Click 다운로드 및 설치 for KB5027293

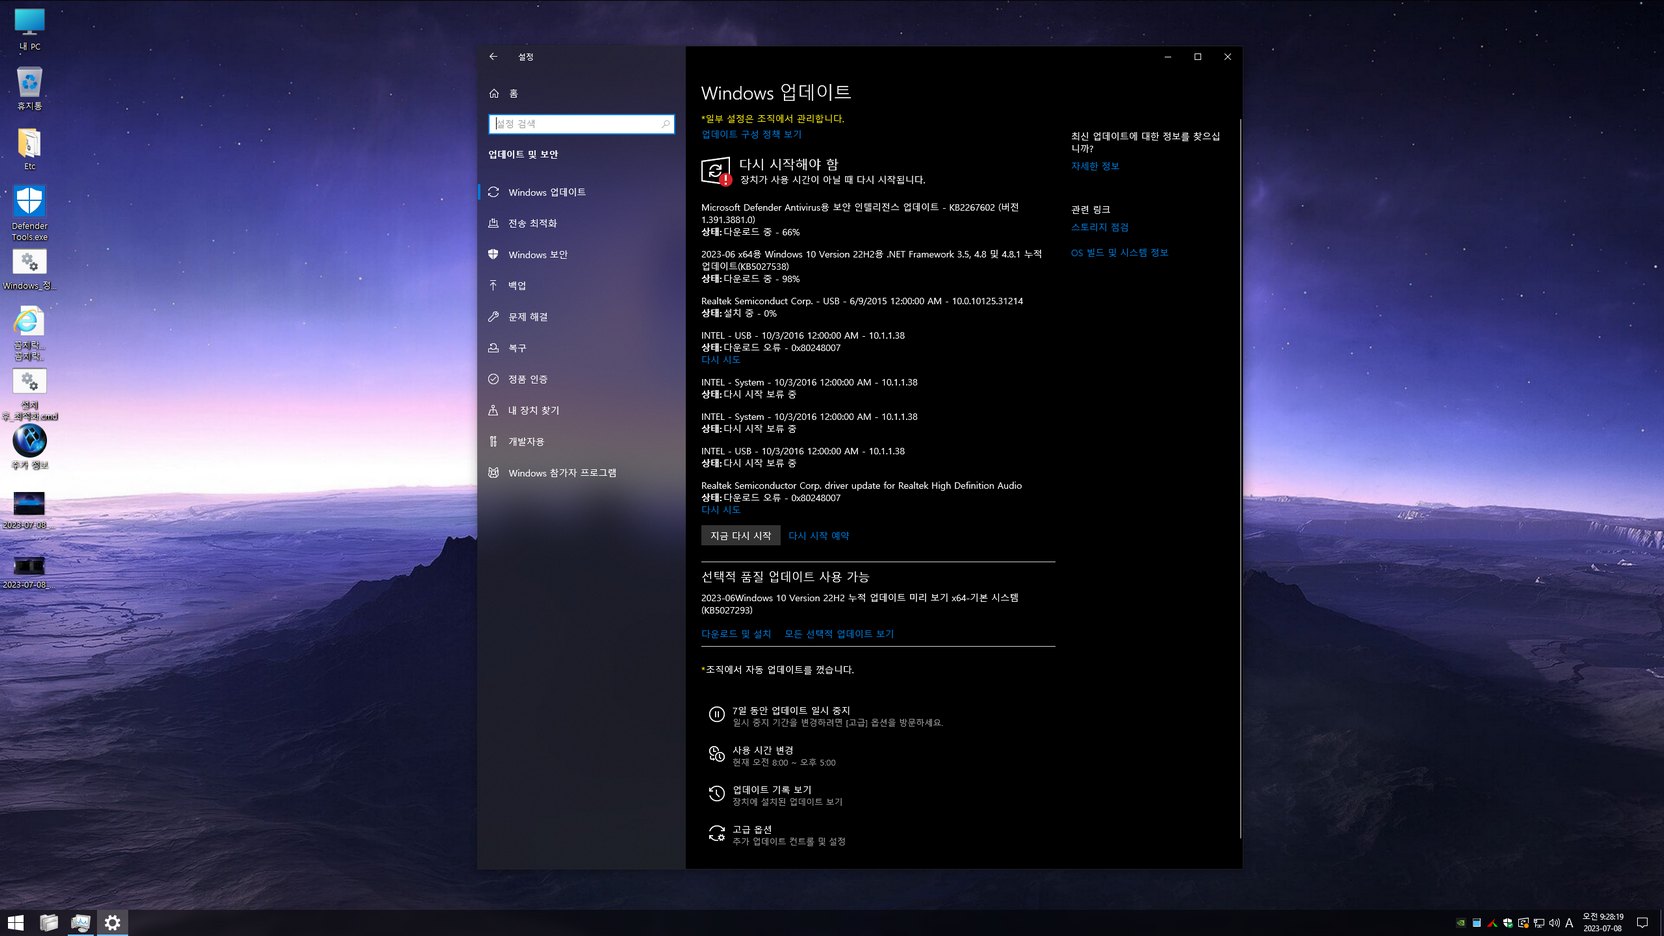tap(736, 634)
